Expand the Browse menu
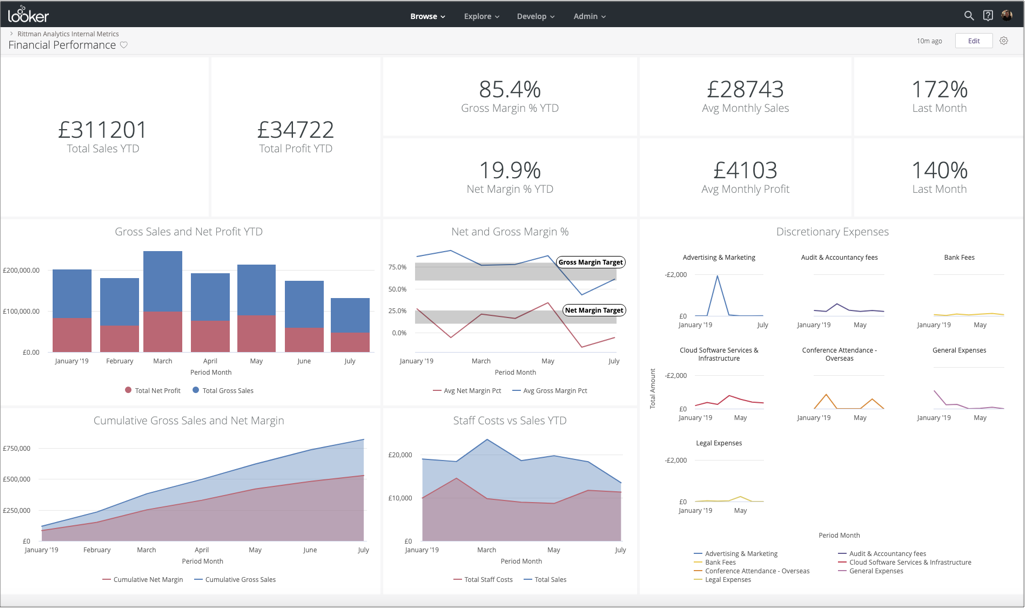The image size is (1025, 608). (x=427, y=16)
